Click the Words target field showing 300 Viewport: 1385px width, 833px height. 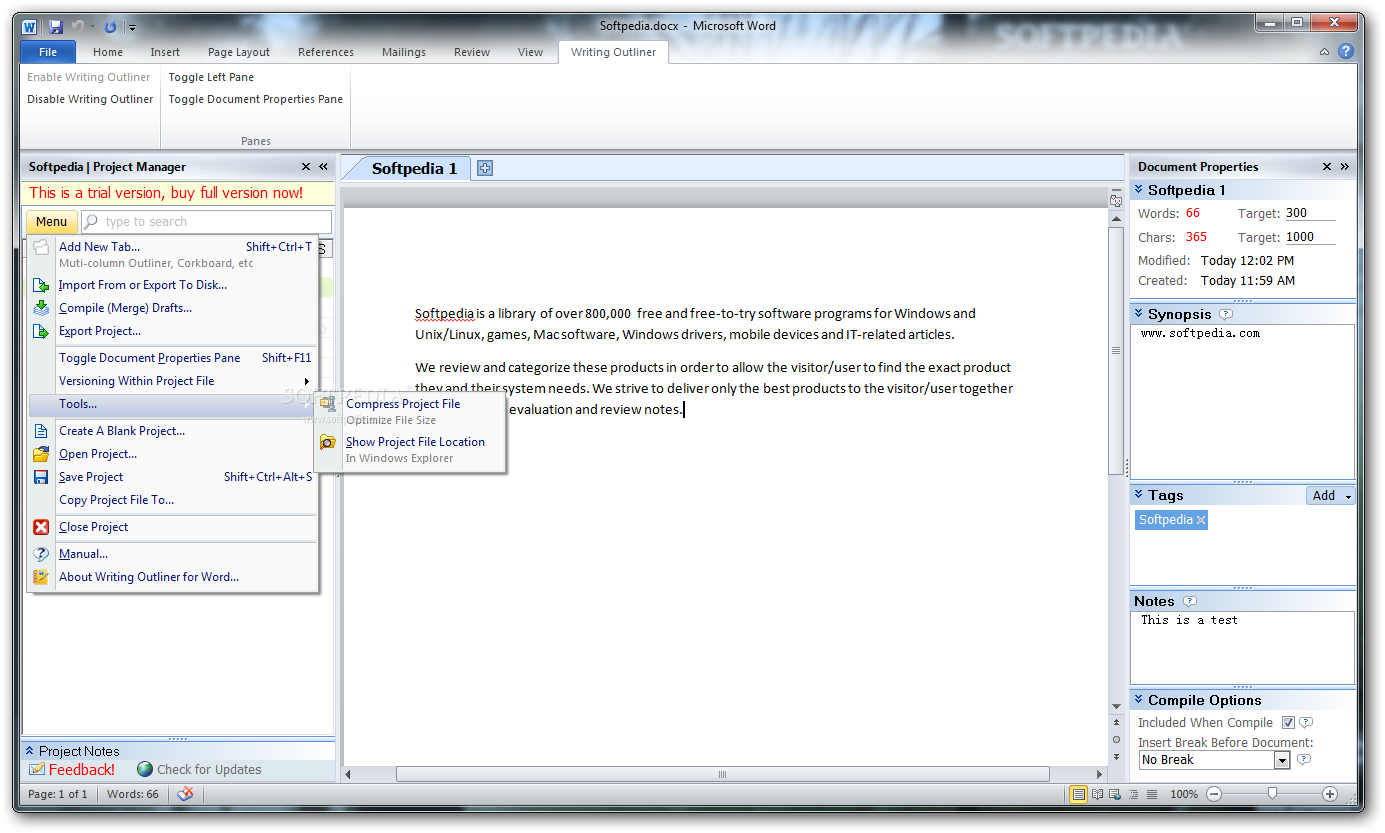pos(1310,213)
